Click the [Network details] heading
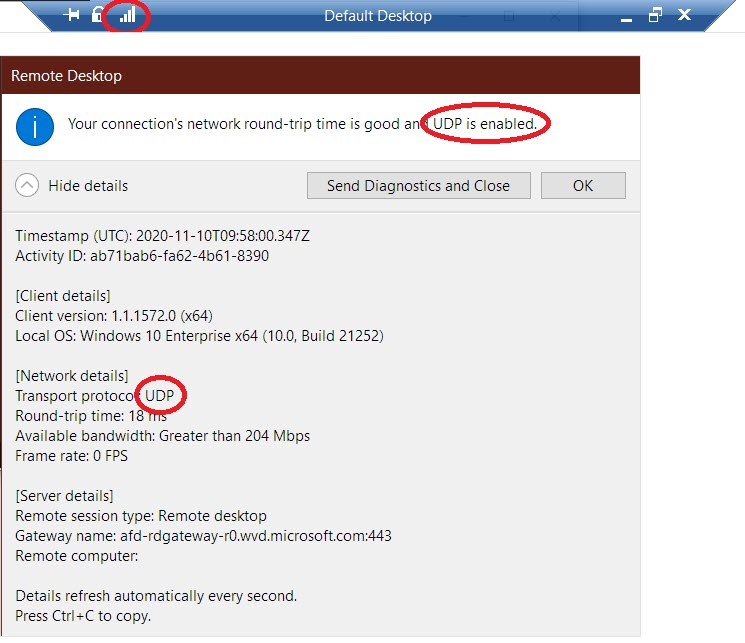The height and width of the screenshot is (643, 745). (72, 376)
